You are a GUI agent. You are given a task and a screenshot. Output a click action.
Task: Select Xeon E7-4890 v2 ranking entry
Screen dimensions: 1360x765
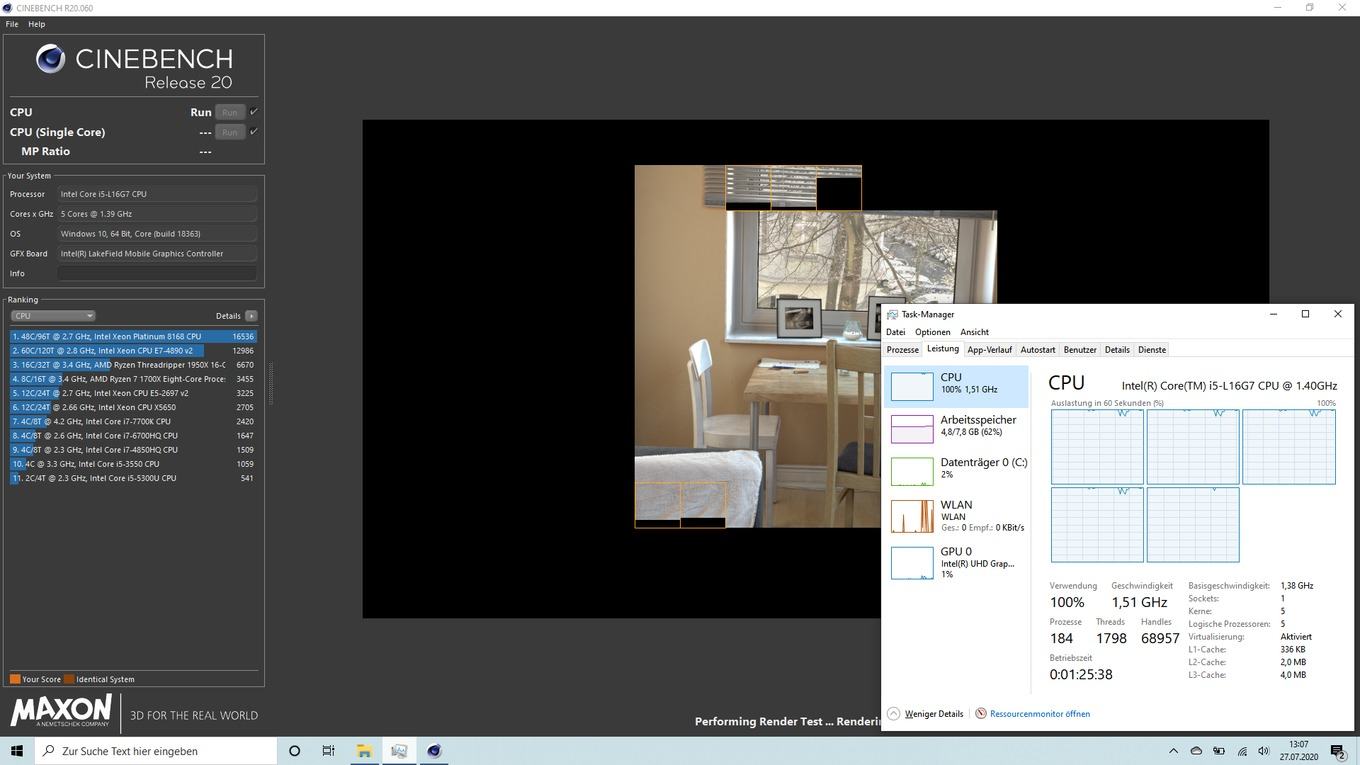(x=133, y=351)
